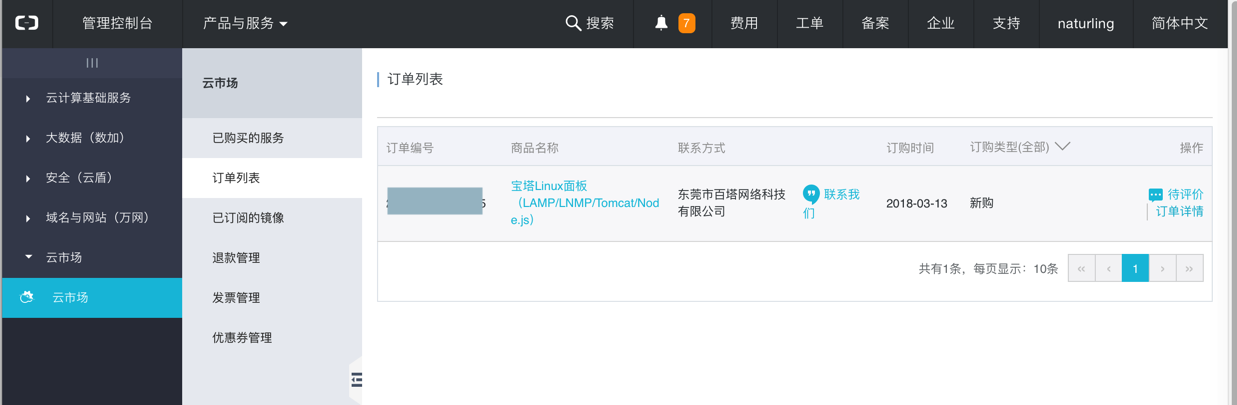Open notifications bell icon
This screenshot has height=405, width=1237.
point(661,23)
